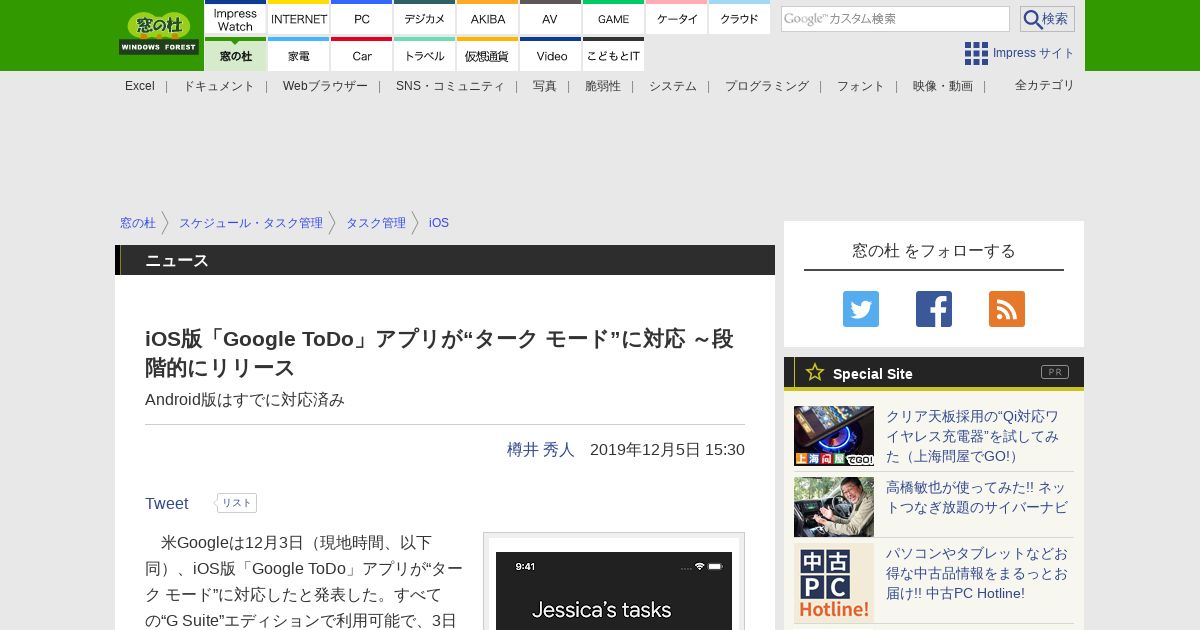Open 高橋敏也が使ってみた article link
This screenshot has height=630, width=1200.
point(977,497)
